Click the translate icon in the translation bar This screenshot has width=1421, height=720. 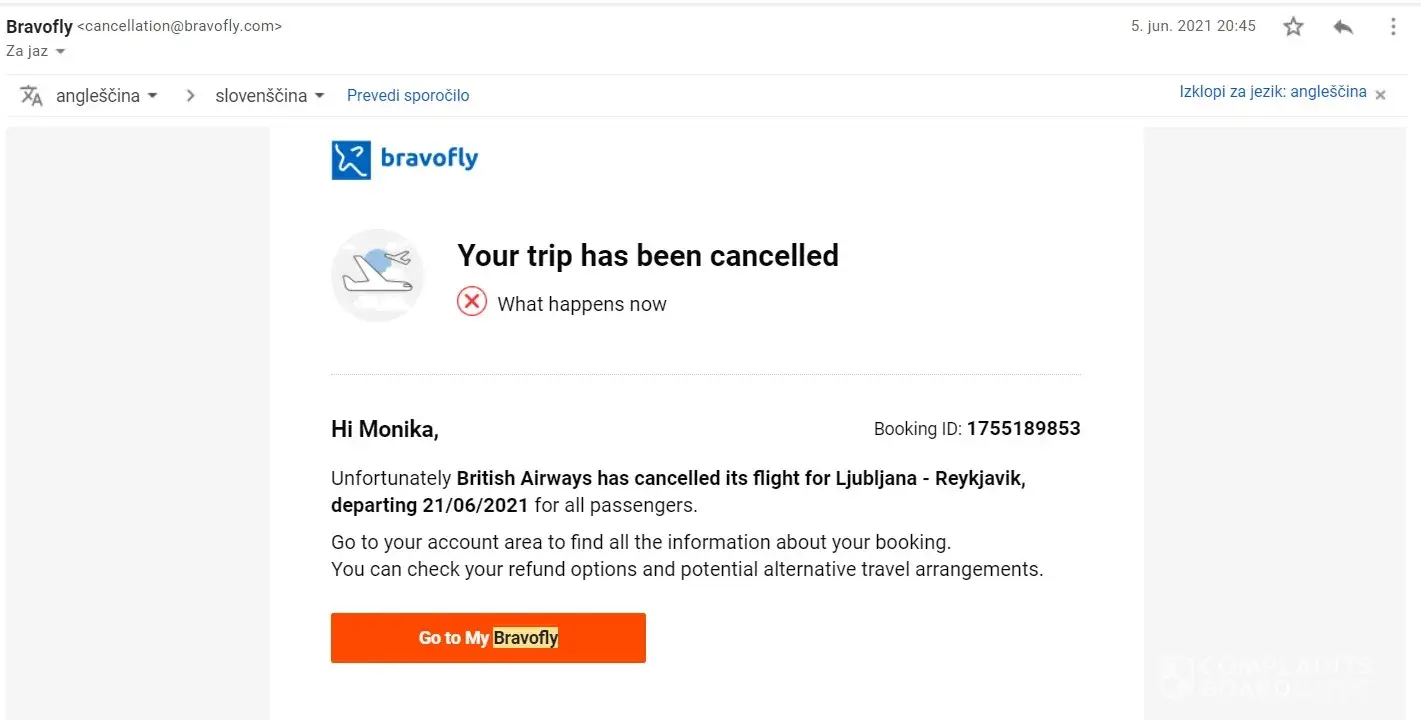pyautogui.click(x=32, y=96)
